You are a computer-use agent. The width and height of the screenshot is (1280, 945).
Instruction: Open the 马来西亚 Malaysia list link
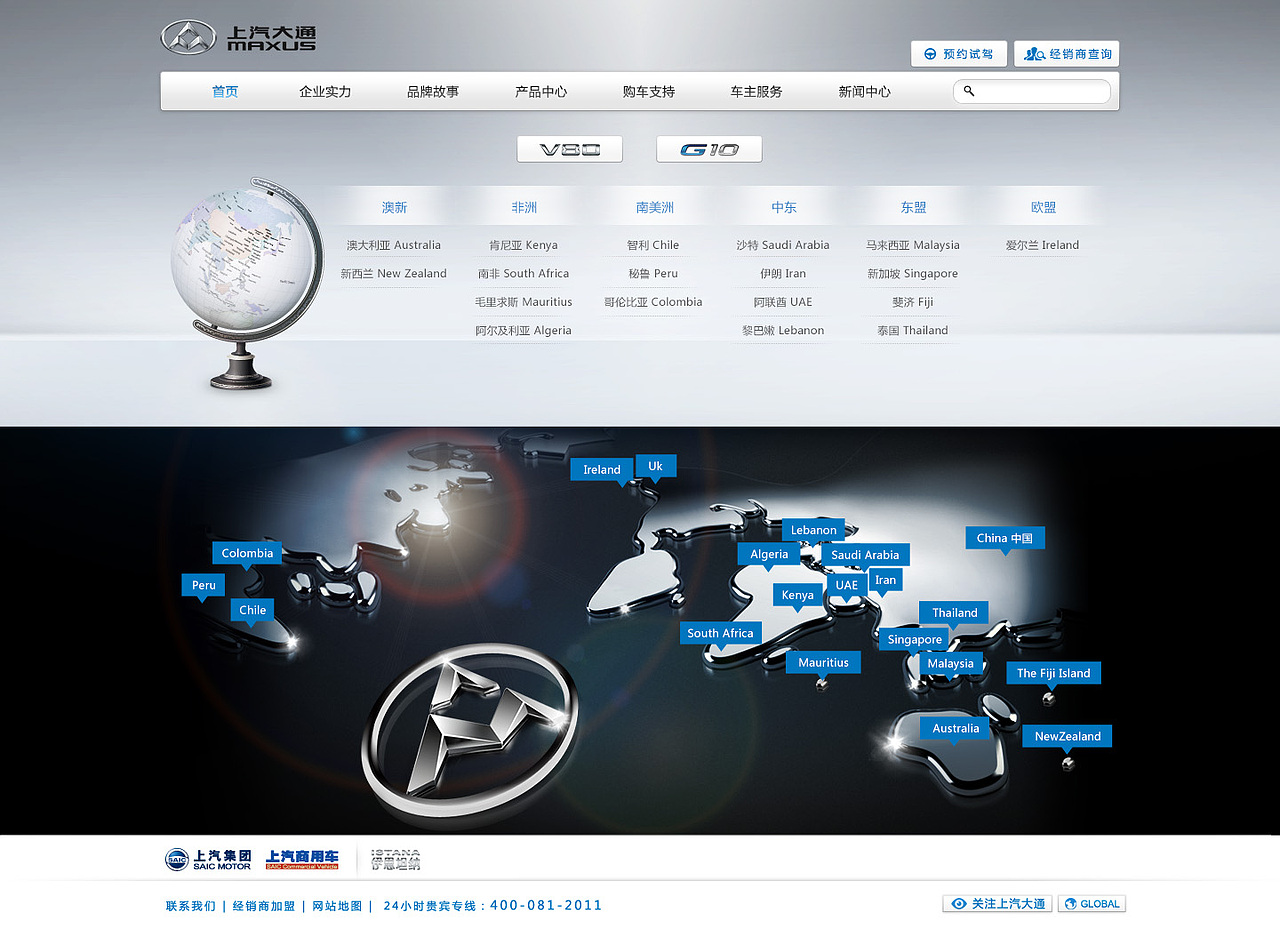pyautogui.click(x=913, y=245)
